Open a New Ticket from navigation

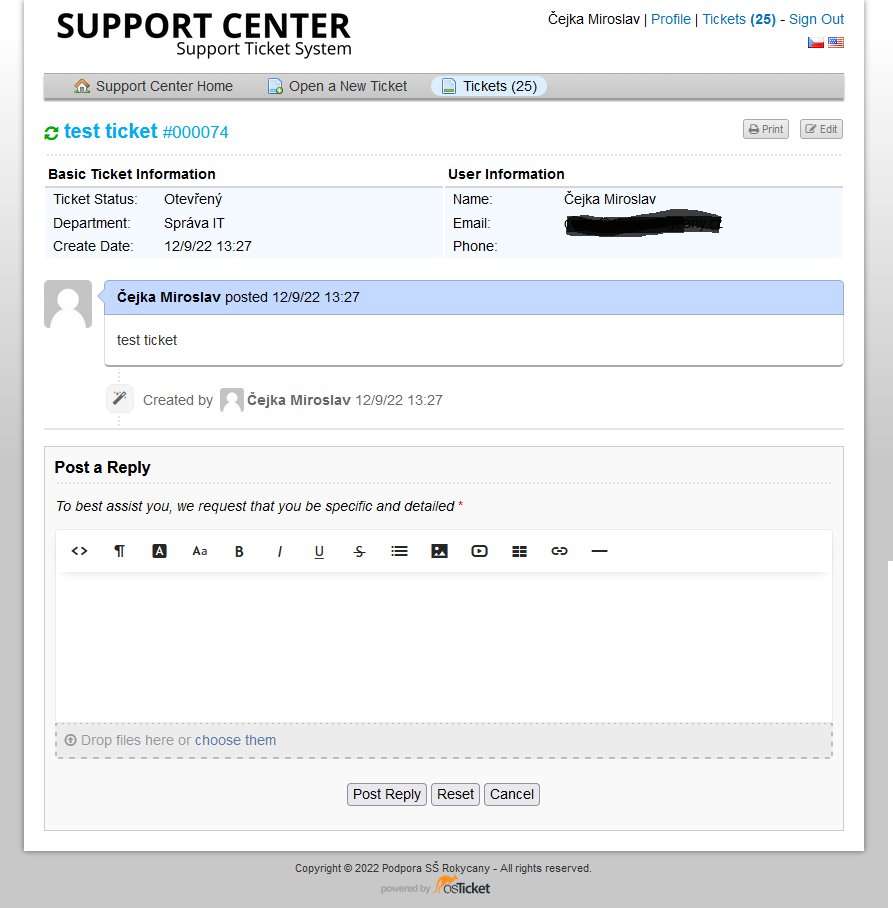tap(337, 86)
